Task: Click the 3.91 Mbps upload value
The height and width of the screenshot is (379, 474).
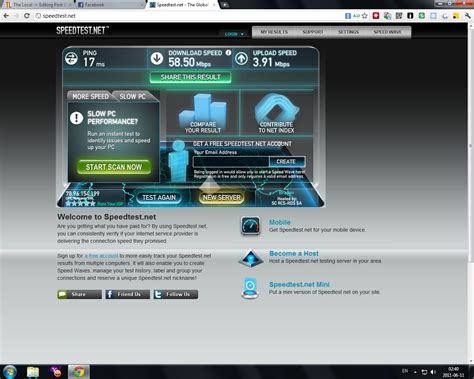Action: point(271,62)
